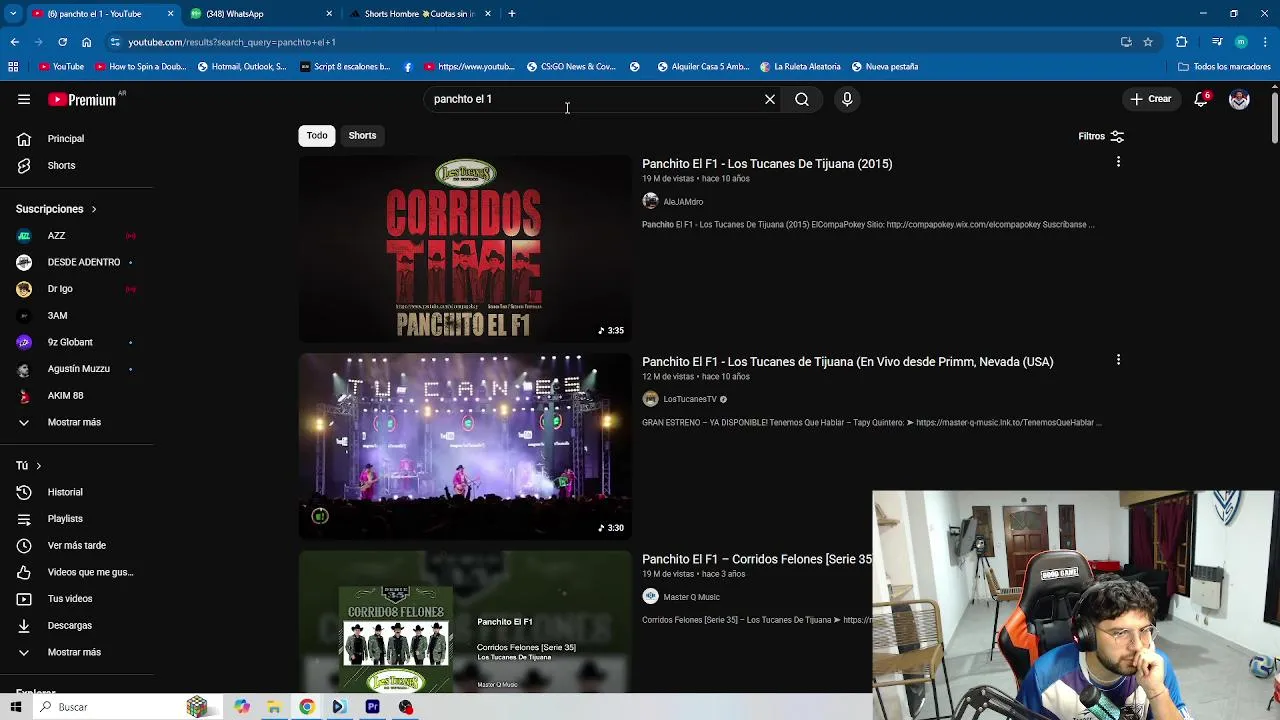
Task: Click the Corridos Felones album thumbnail
Action: [465, 621]
